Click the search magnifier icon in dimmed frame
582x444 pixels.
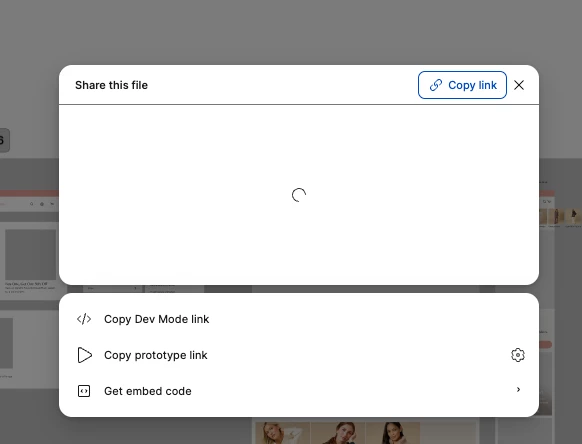coord(32,204)
